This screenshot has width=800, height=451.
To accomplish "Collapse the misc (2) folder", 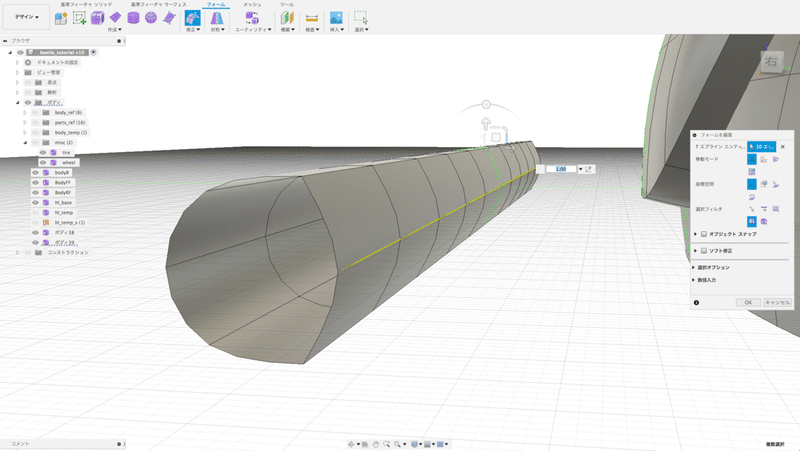I will coord(25,143).
